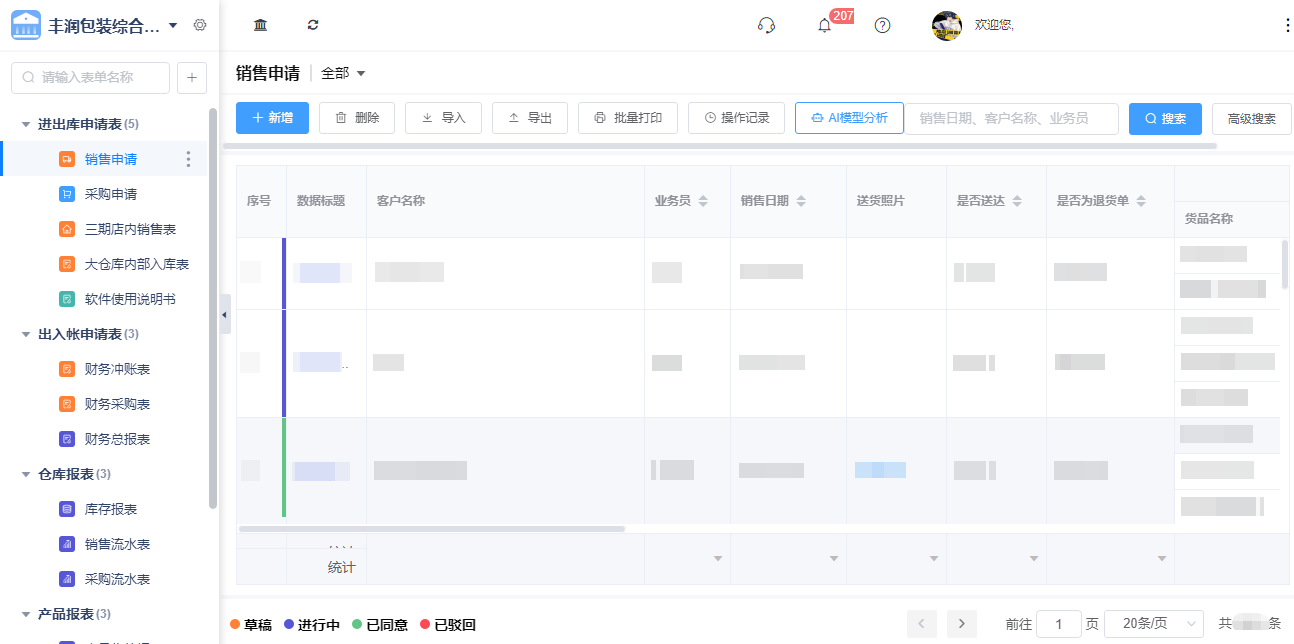Click the plus button beside form search
This screenshot has height=644, width=1294.
192,77
